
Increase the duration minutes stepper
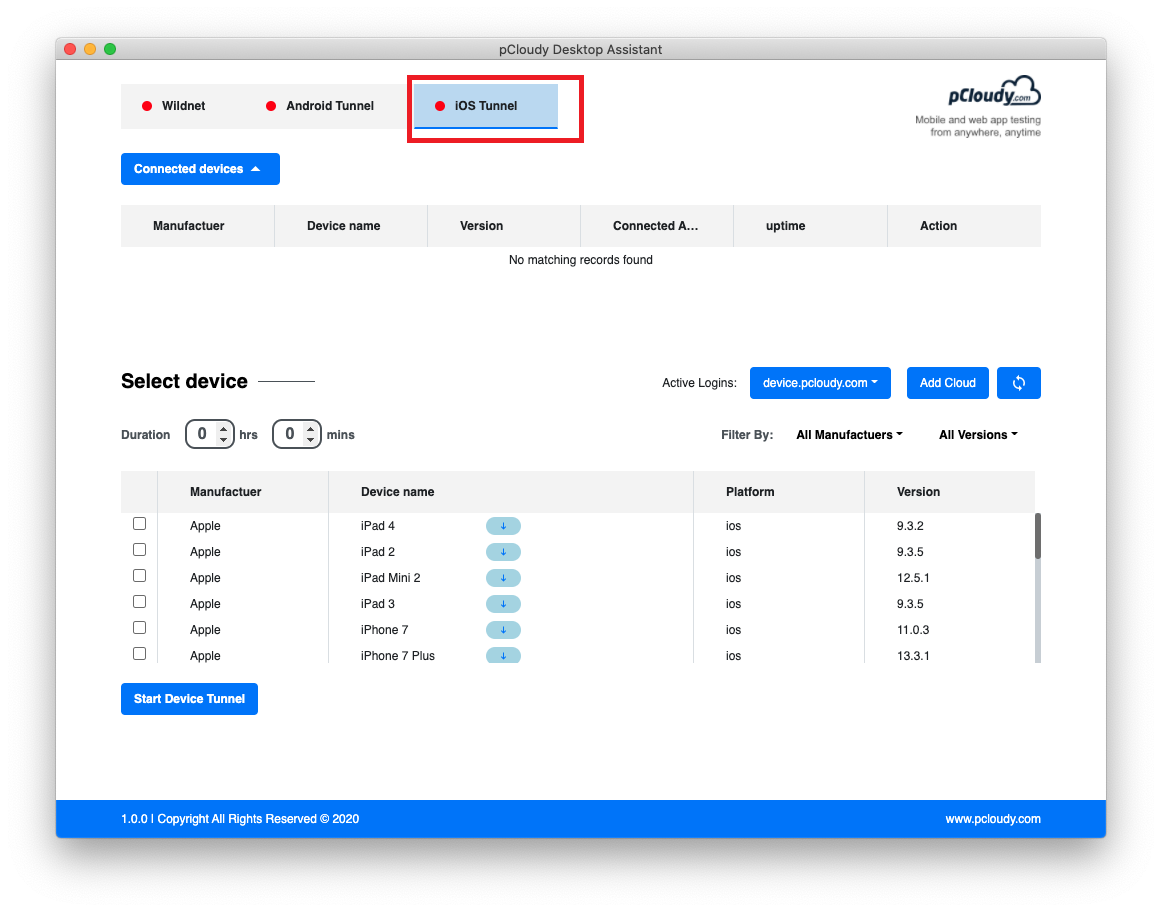311,428
